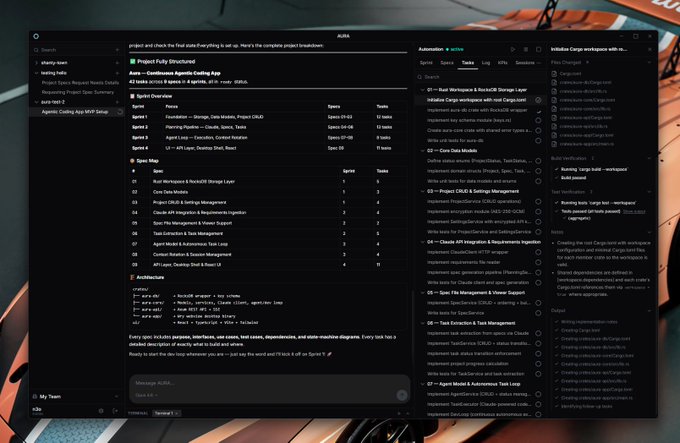680x443 pixels.
Task: Collapse the 03 Project CRUD & Settings group
Action: point(422,189)
